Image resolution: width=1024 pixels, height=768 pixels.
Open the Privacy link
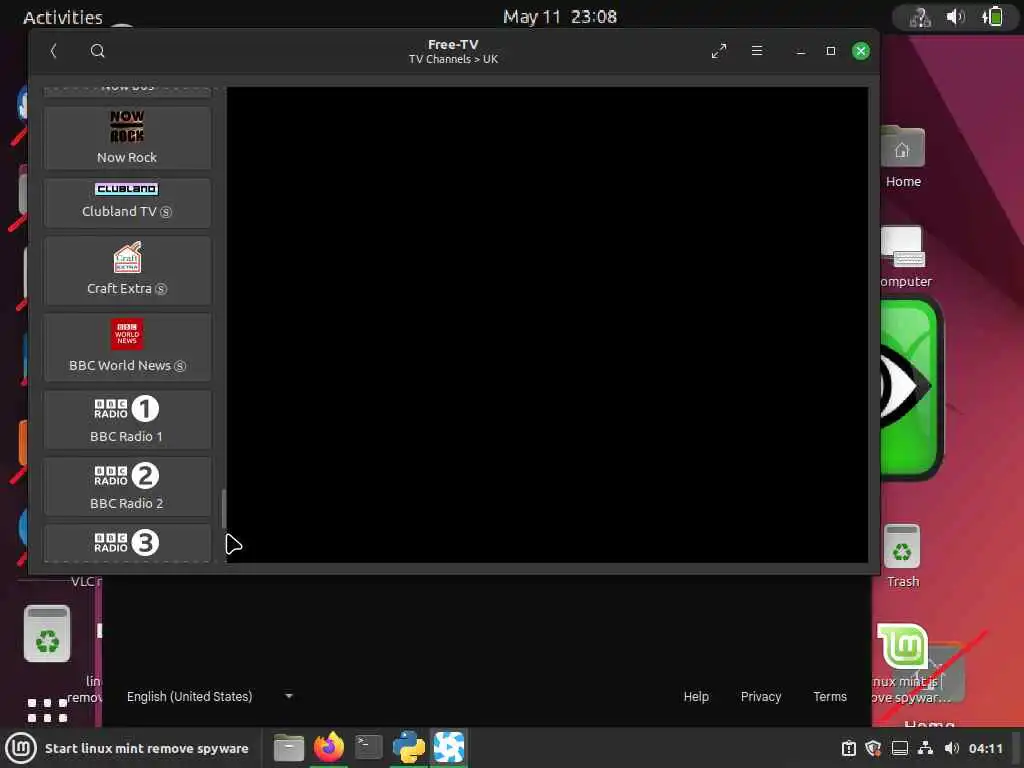tap(761, 697)
